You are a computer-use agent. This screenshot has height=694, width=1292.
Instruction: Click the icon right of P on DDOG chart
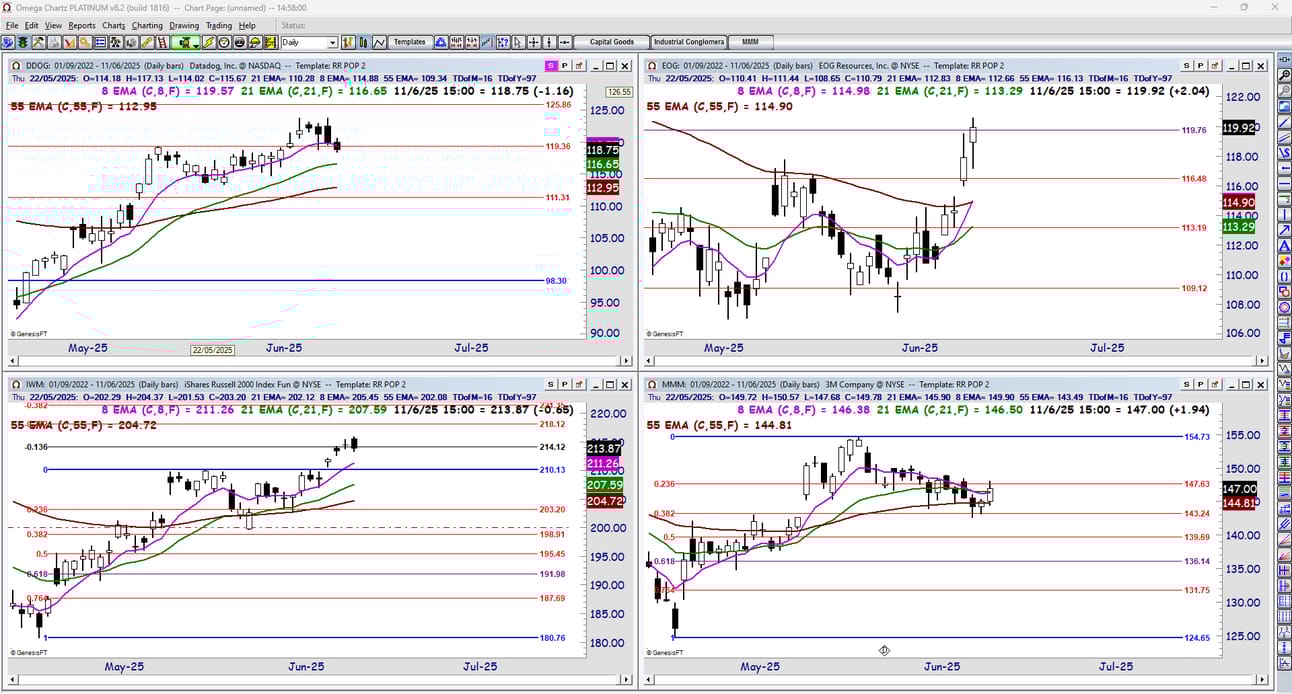click(x=578, y=66)
